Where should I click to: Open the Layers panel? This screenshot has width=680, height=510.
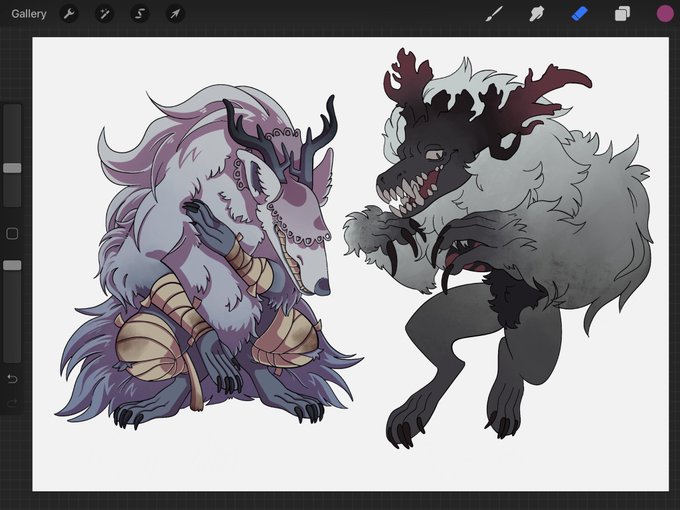pos(622,14)
